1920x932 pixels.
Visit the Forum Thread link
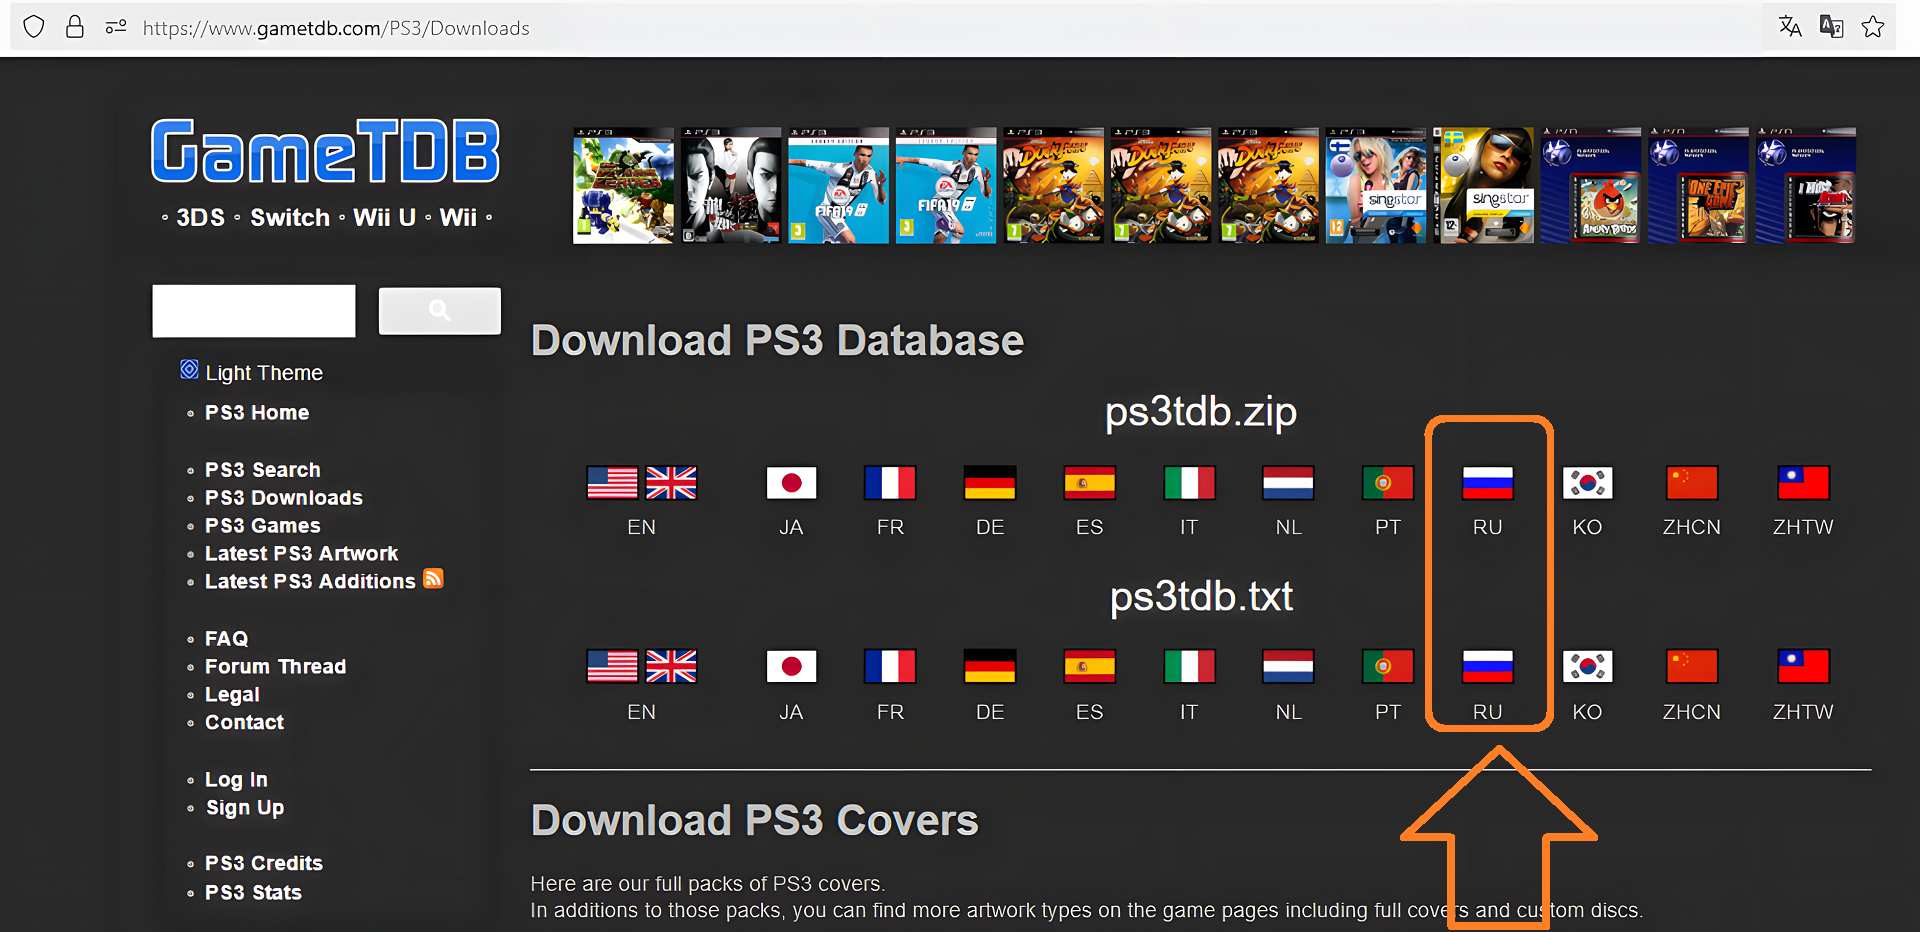coord(275,667)
